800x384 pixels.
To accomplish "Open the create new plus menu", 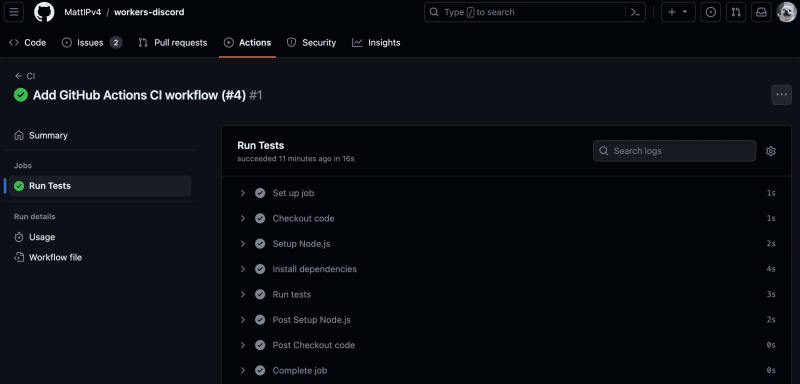I will click(x=678, y=12).
